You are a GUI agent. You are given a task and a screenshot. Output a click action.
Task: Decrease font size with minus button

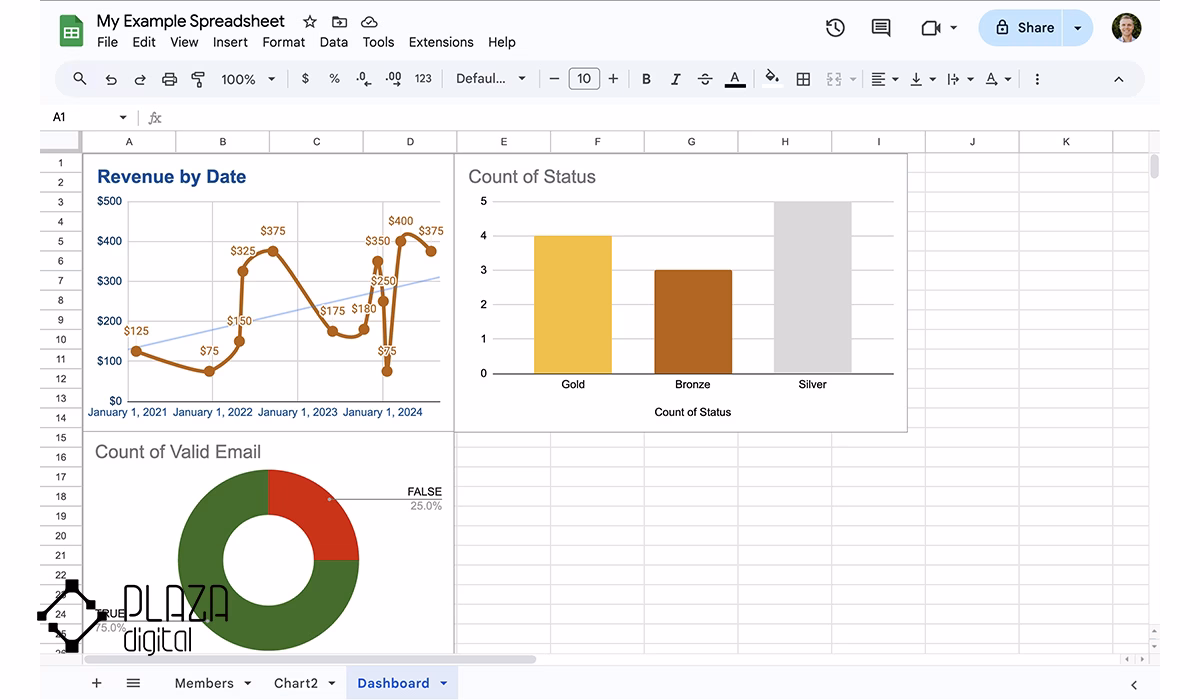tap(554, 79)
